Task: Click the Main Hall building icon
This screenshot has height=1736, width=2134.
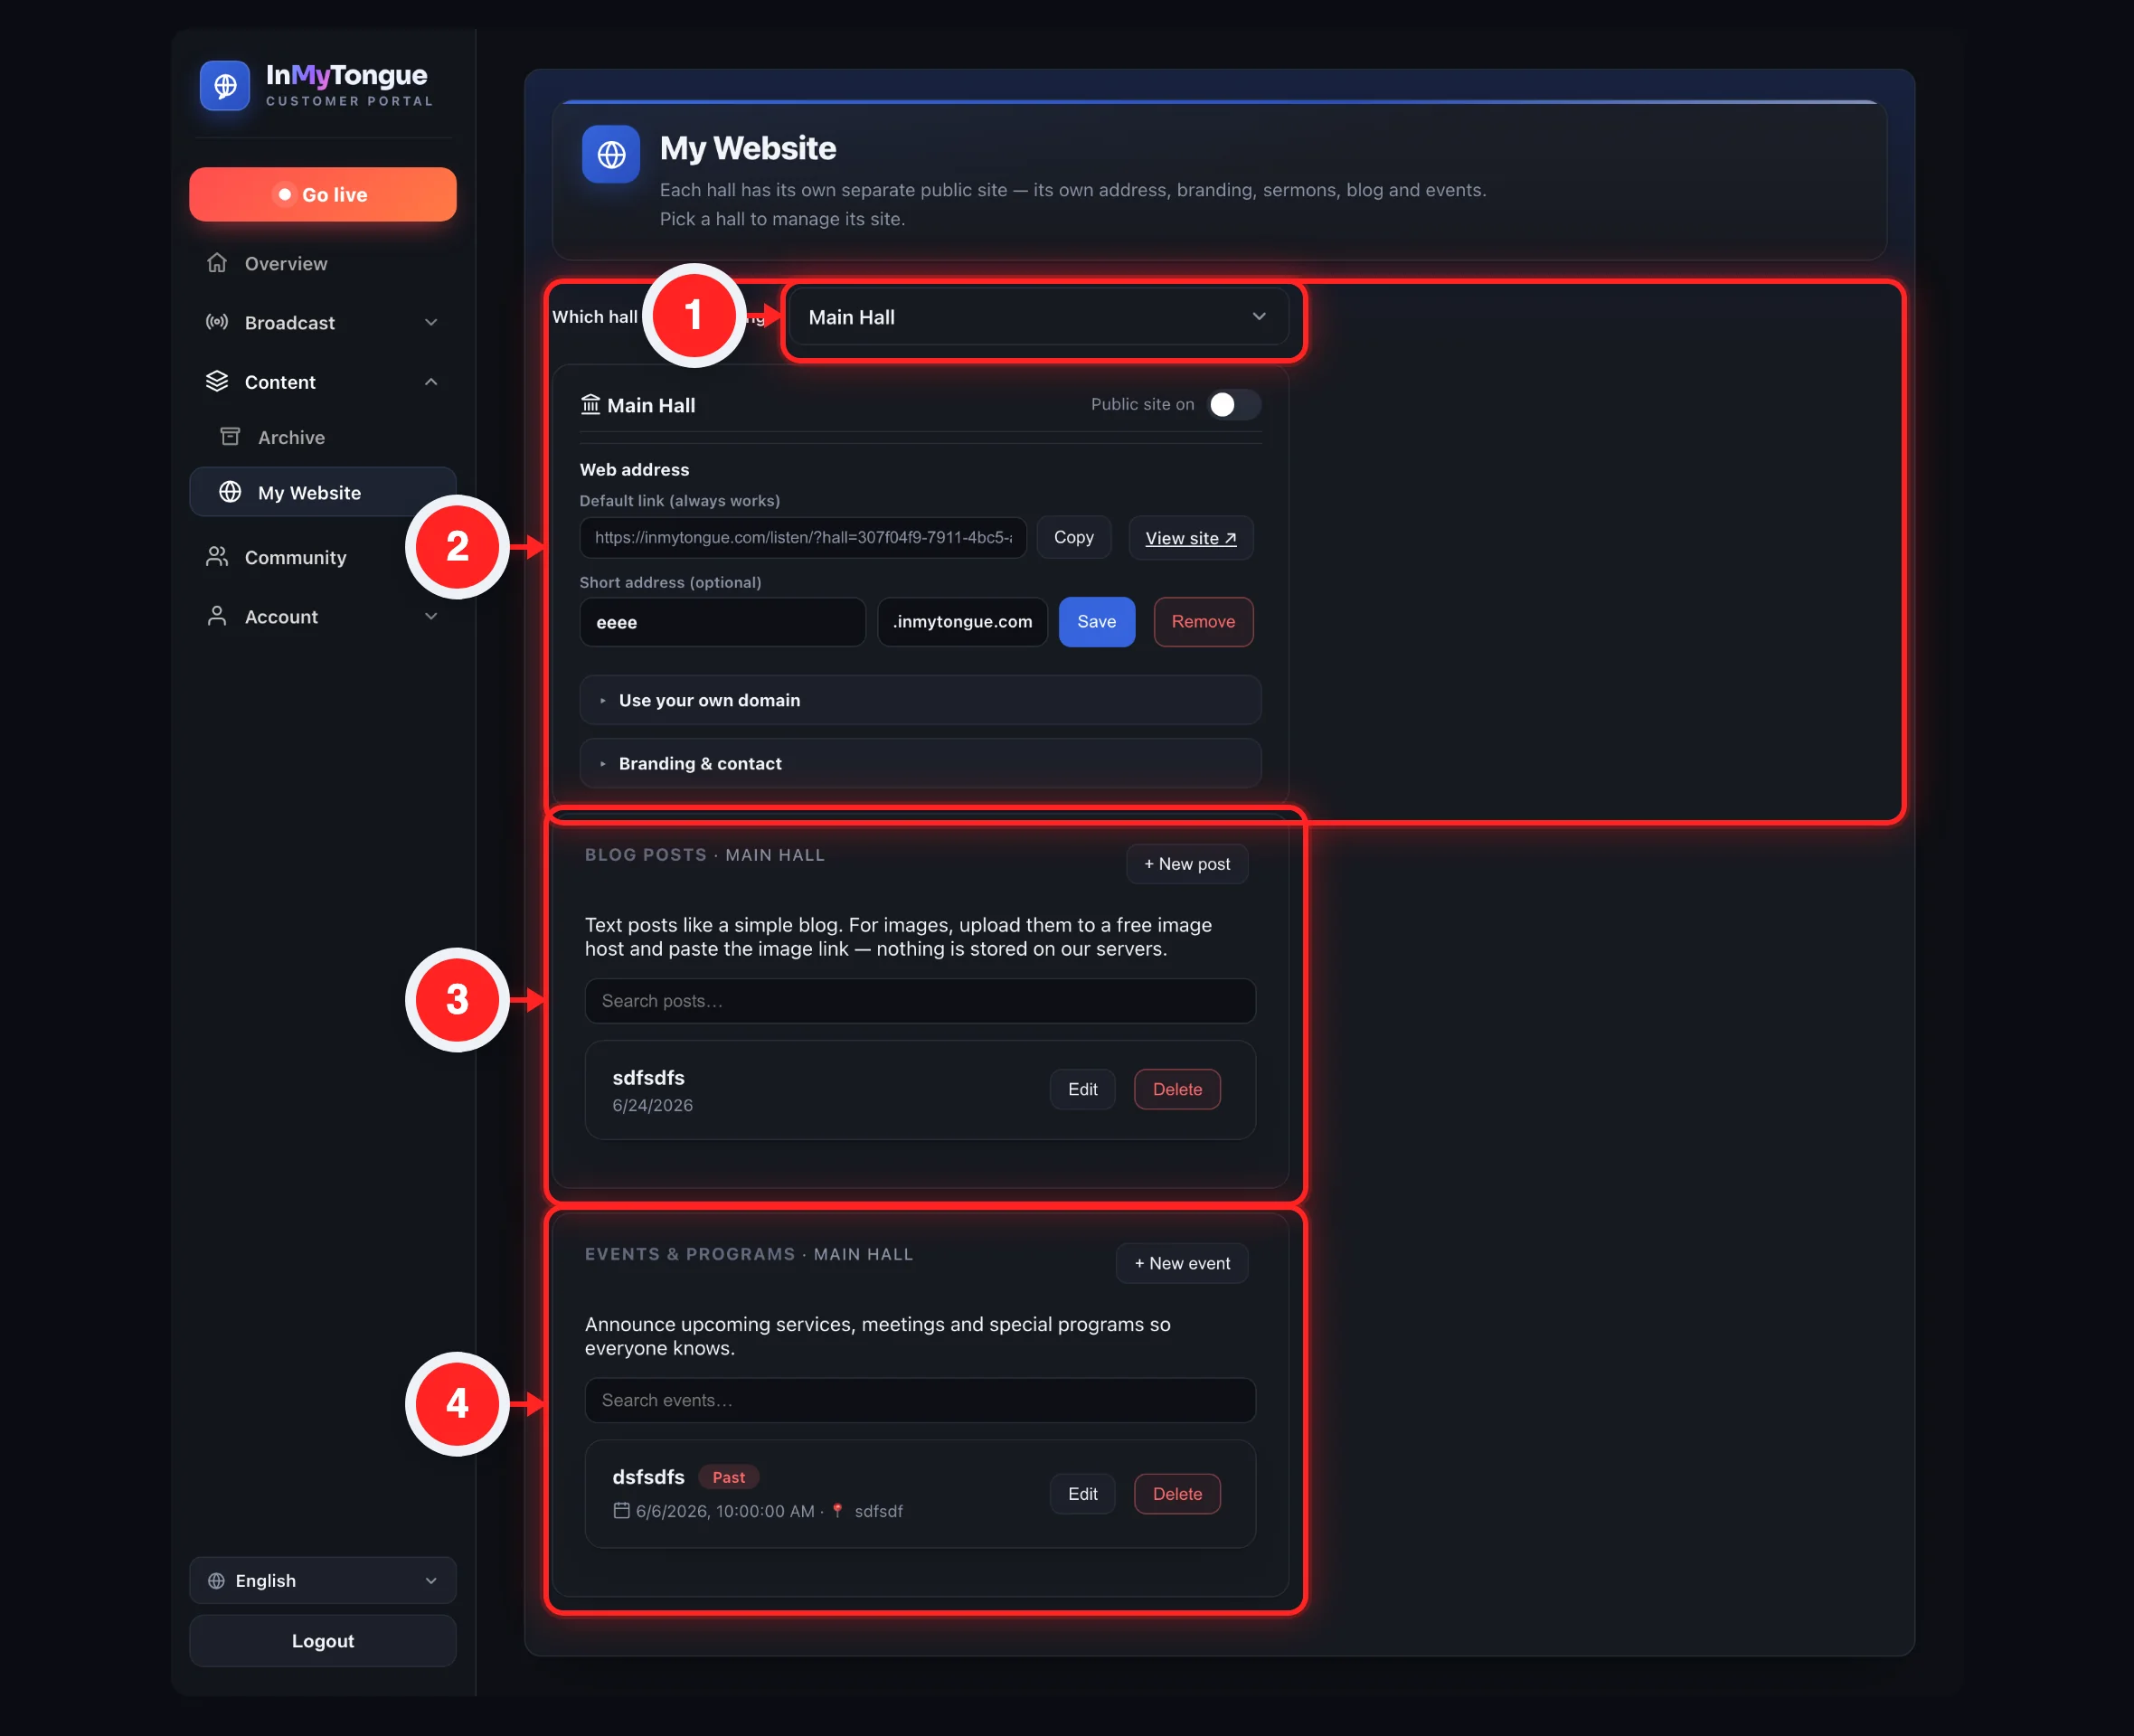Action: (591, 404)
